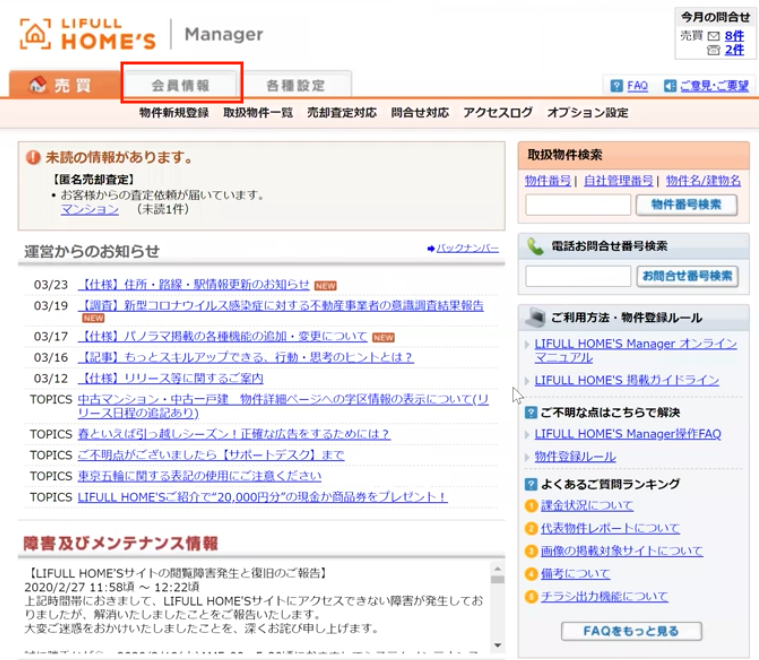
Task: Open 画像の掲載対象サイトについて FAQ link
Action: coord(622,551)
